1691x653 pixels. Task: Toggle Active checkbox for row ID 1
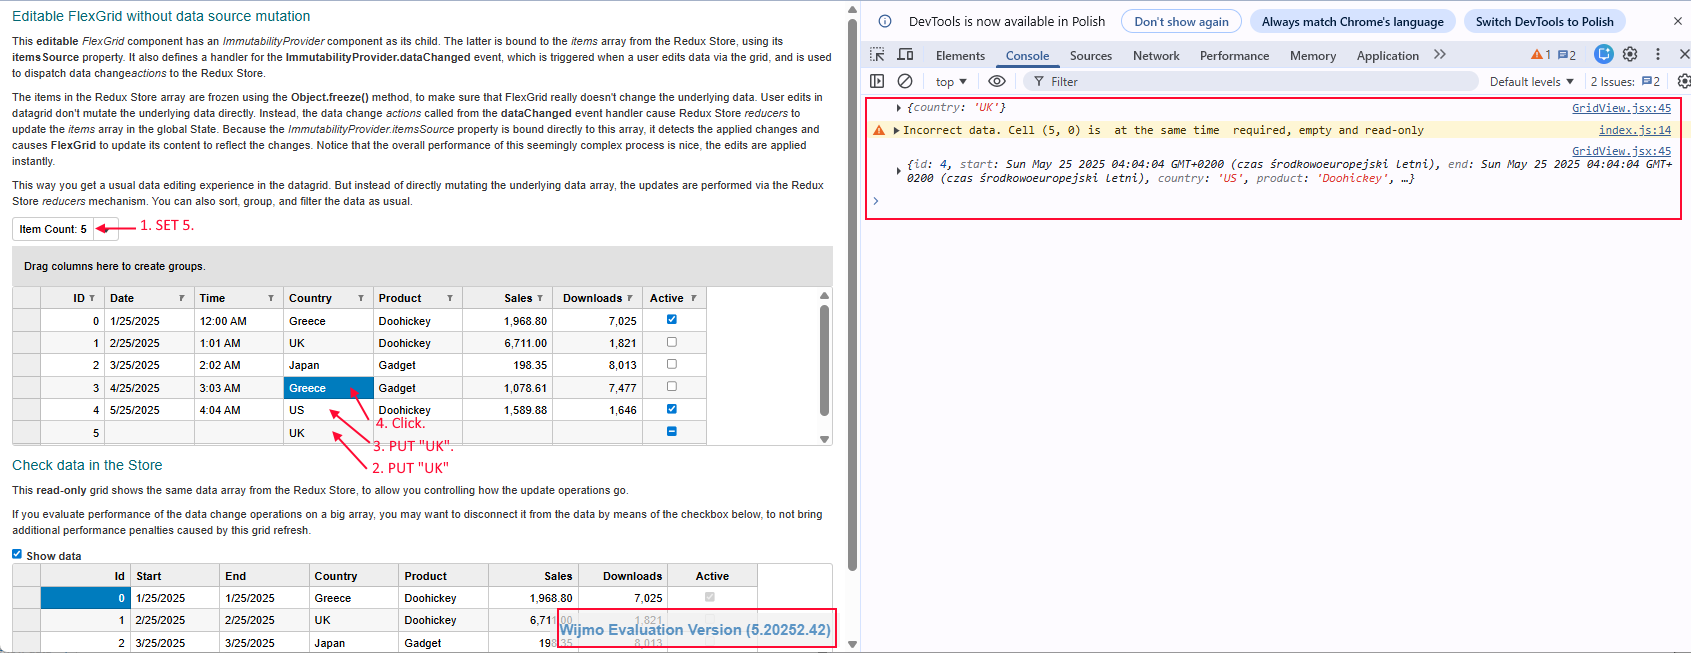[671, 342]
